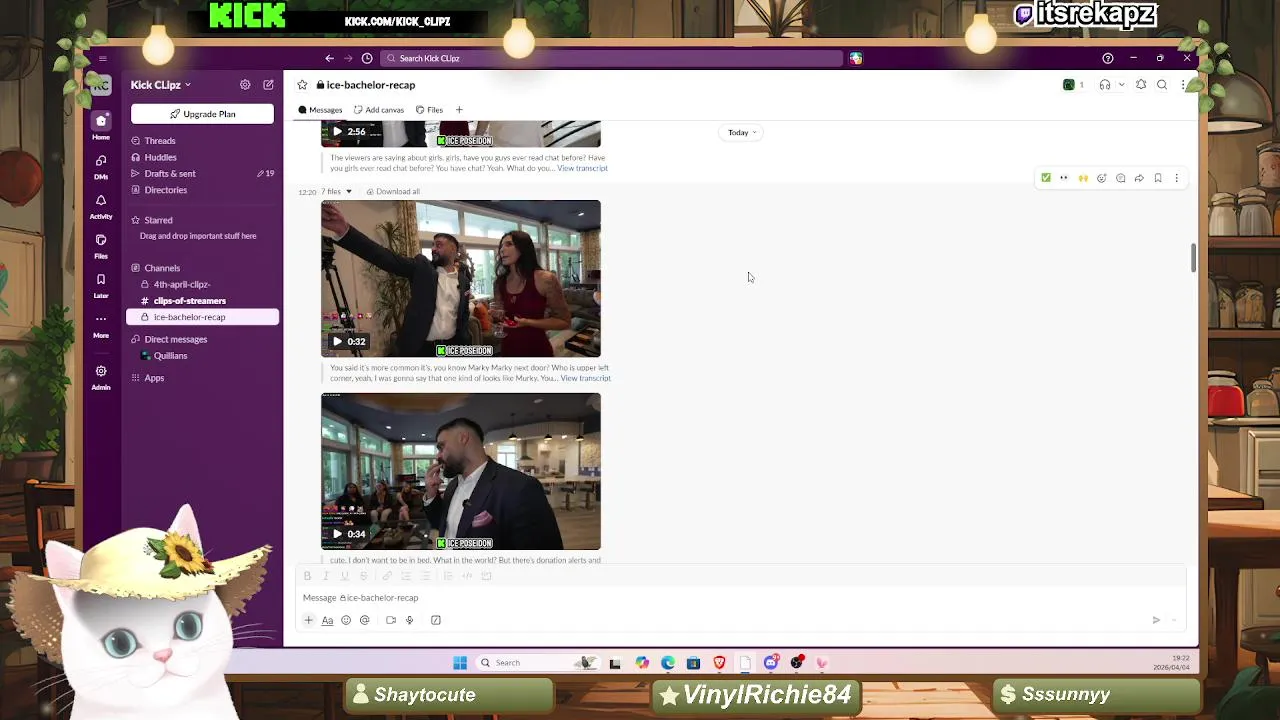The height and width of the screenshot is (720, 1280).
Task: Save message for later with bookmark icon
Action: click(1158, 178)
